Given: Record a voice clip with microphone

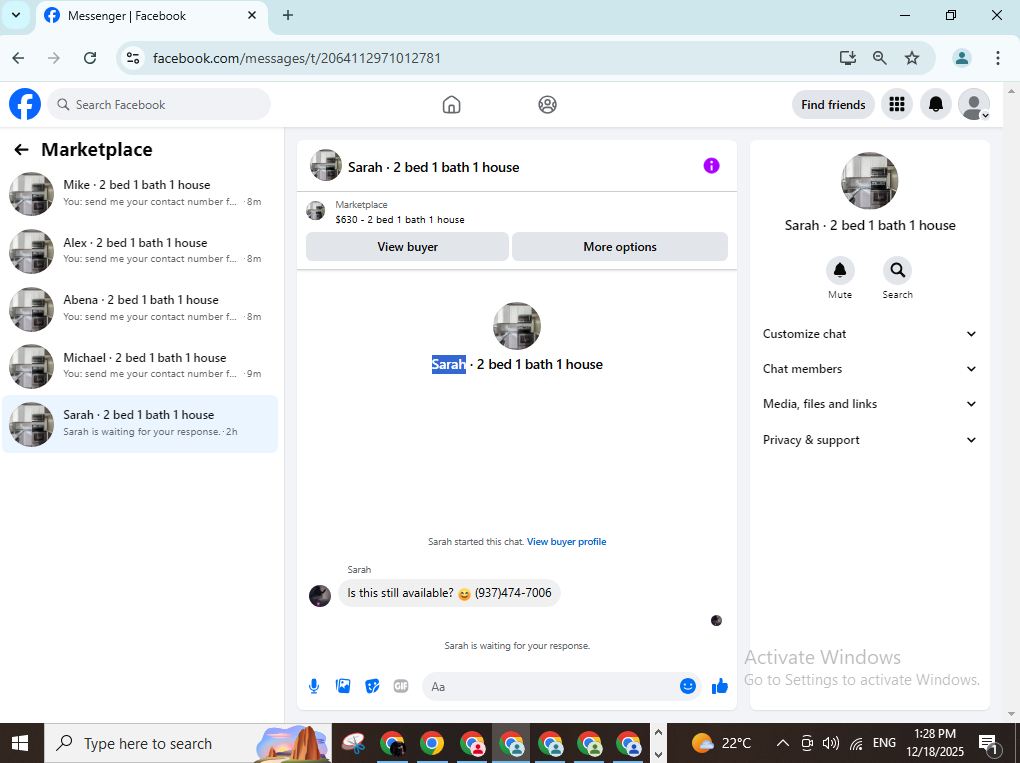Looking at the screenshot, I should coord(314,686).
